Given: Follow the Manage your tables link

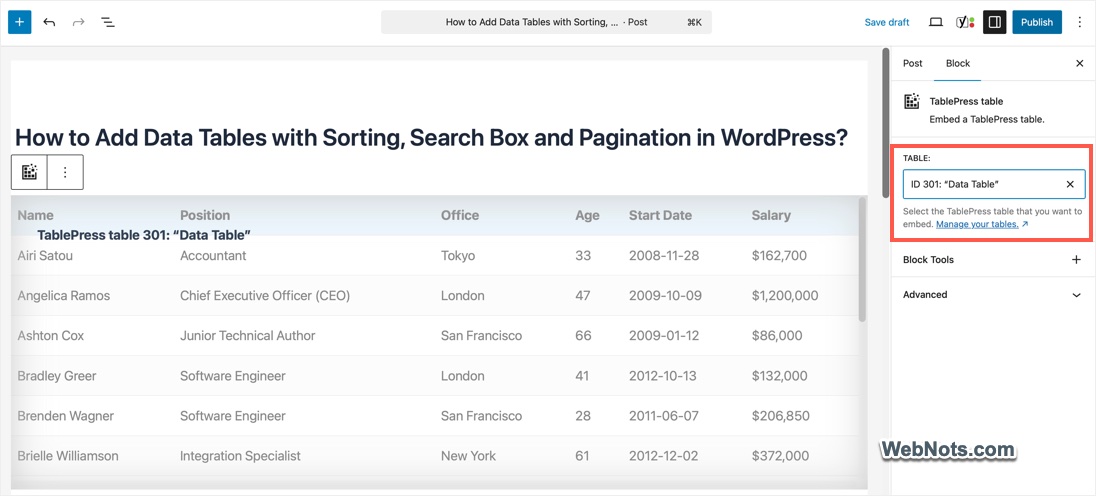Looking at the screenshot, I should click(982, 224).
